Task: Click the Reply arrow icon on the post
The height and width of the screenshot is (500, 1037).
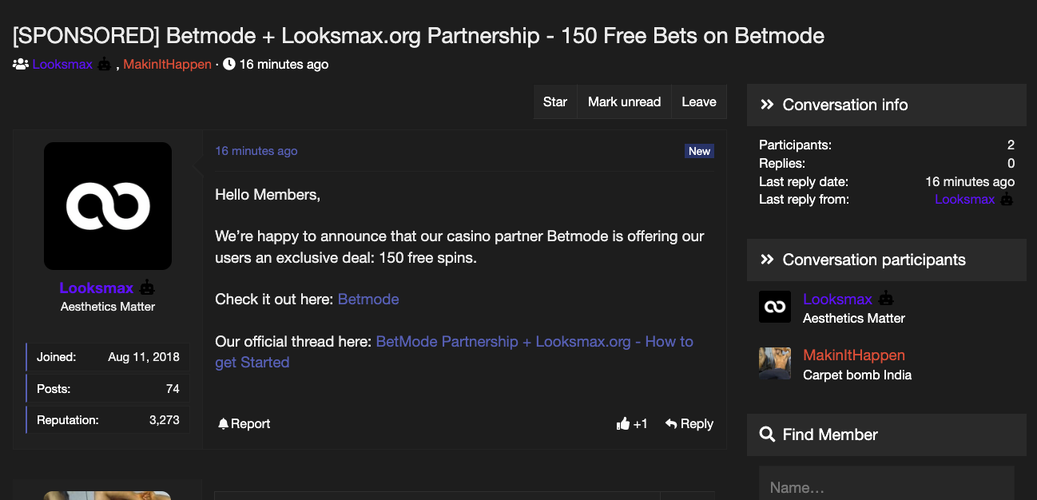Action: pos(671,424)
